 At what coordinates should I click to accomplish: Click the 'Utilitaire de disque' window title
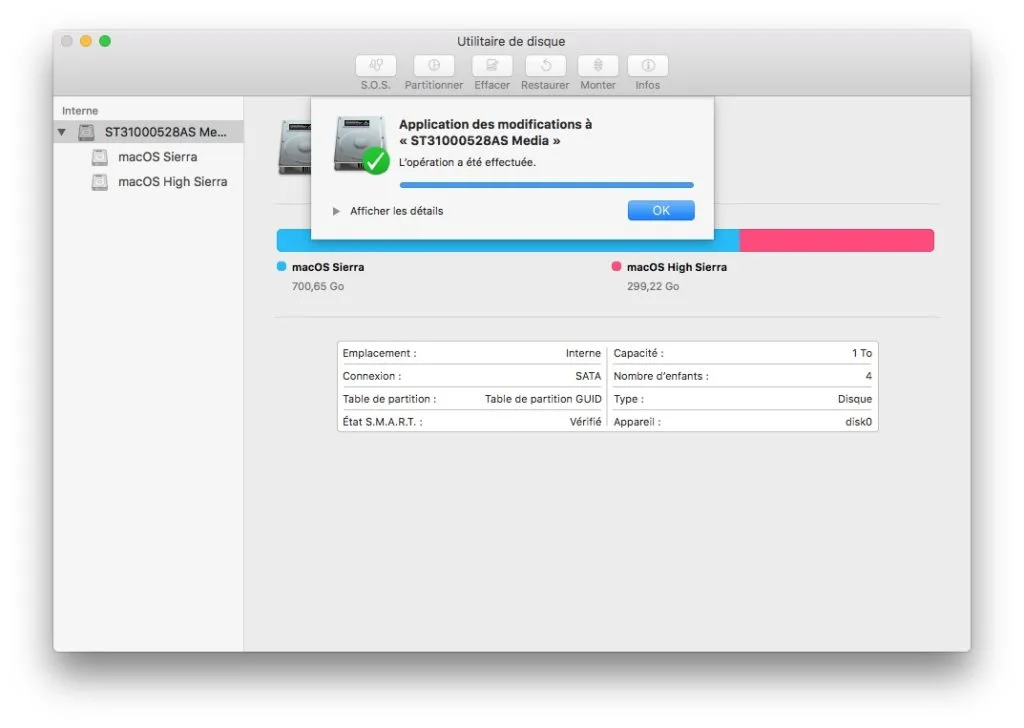point(511,41)
